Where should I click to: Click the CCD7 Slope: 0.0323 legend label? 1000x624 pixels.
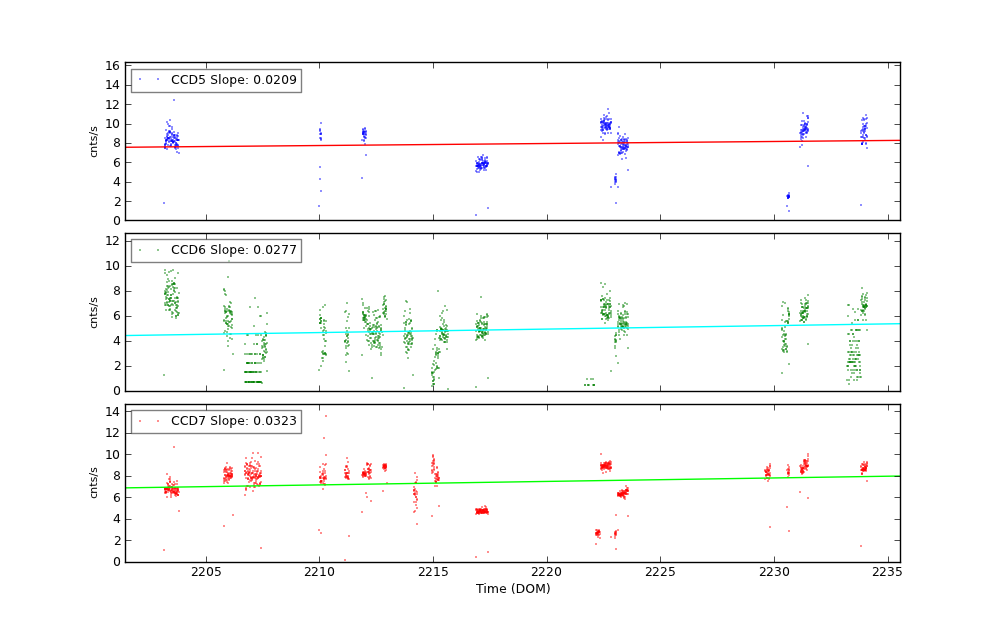(233, 421)
